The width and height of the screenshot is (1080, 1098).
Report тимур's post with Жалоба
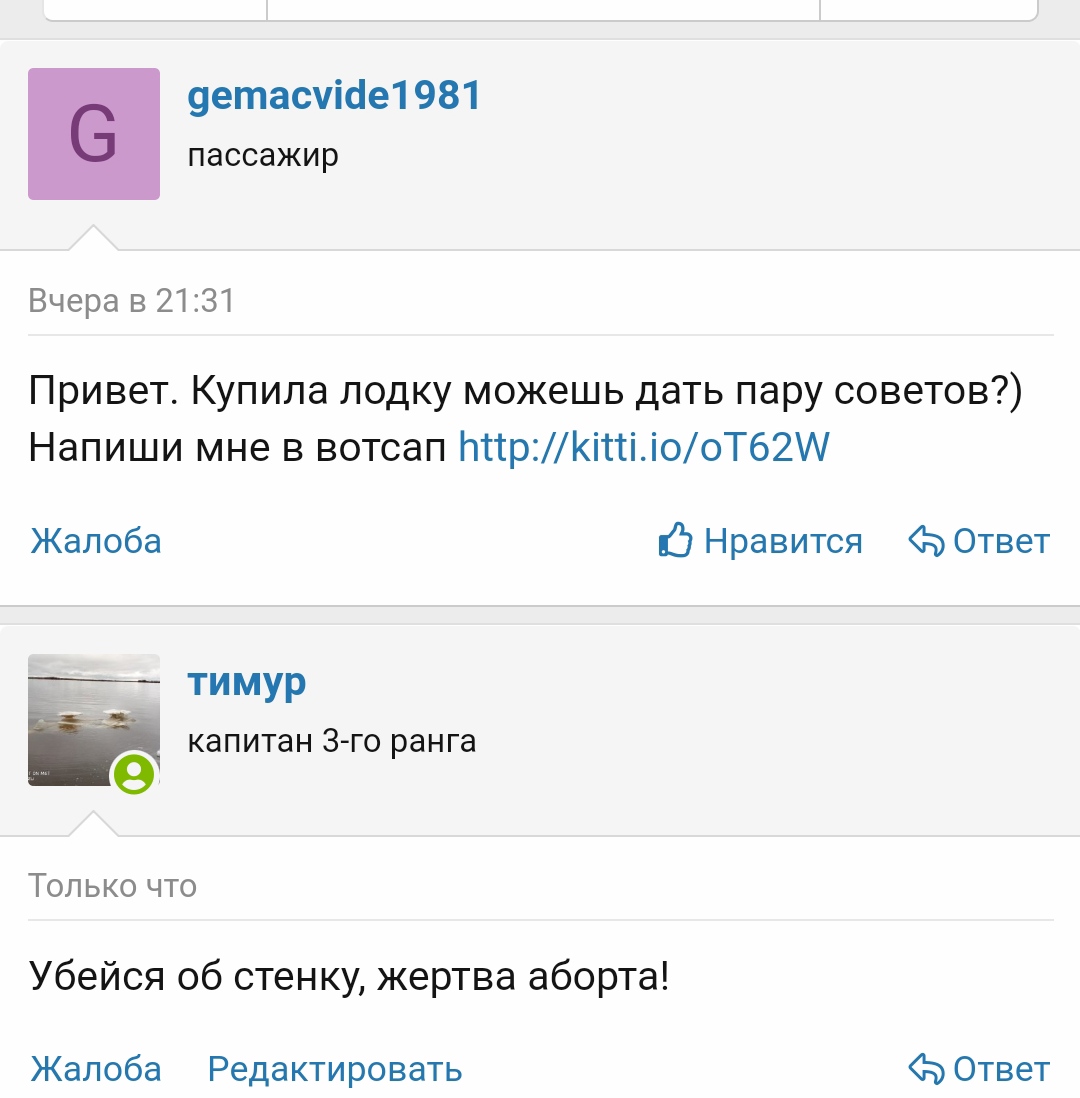[x=96, y=1069]
